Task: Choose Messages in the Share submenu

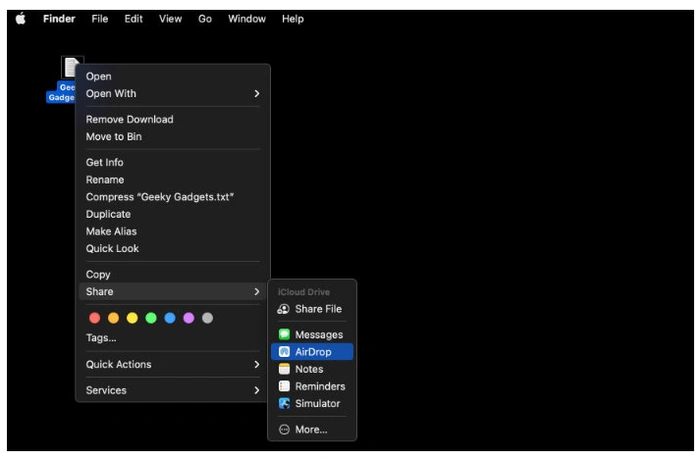Action: coord(312,334)
